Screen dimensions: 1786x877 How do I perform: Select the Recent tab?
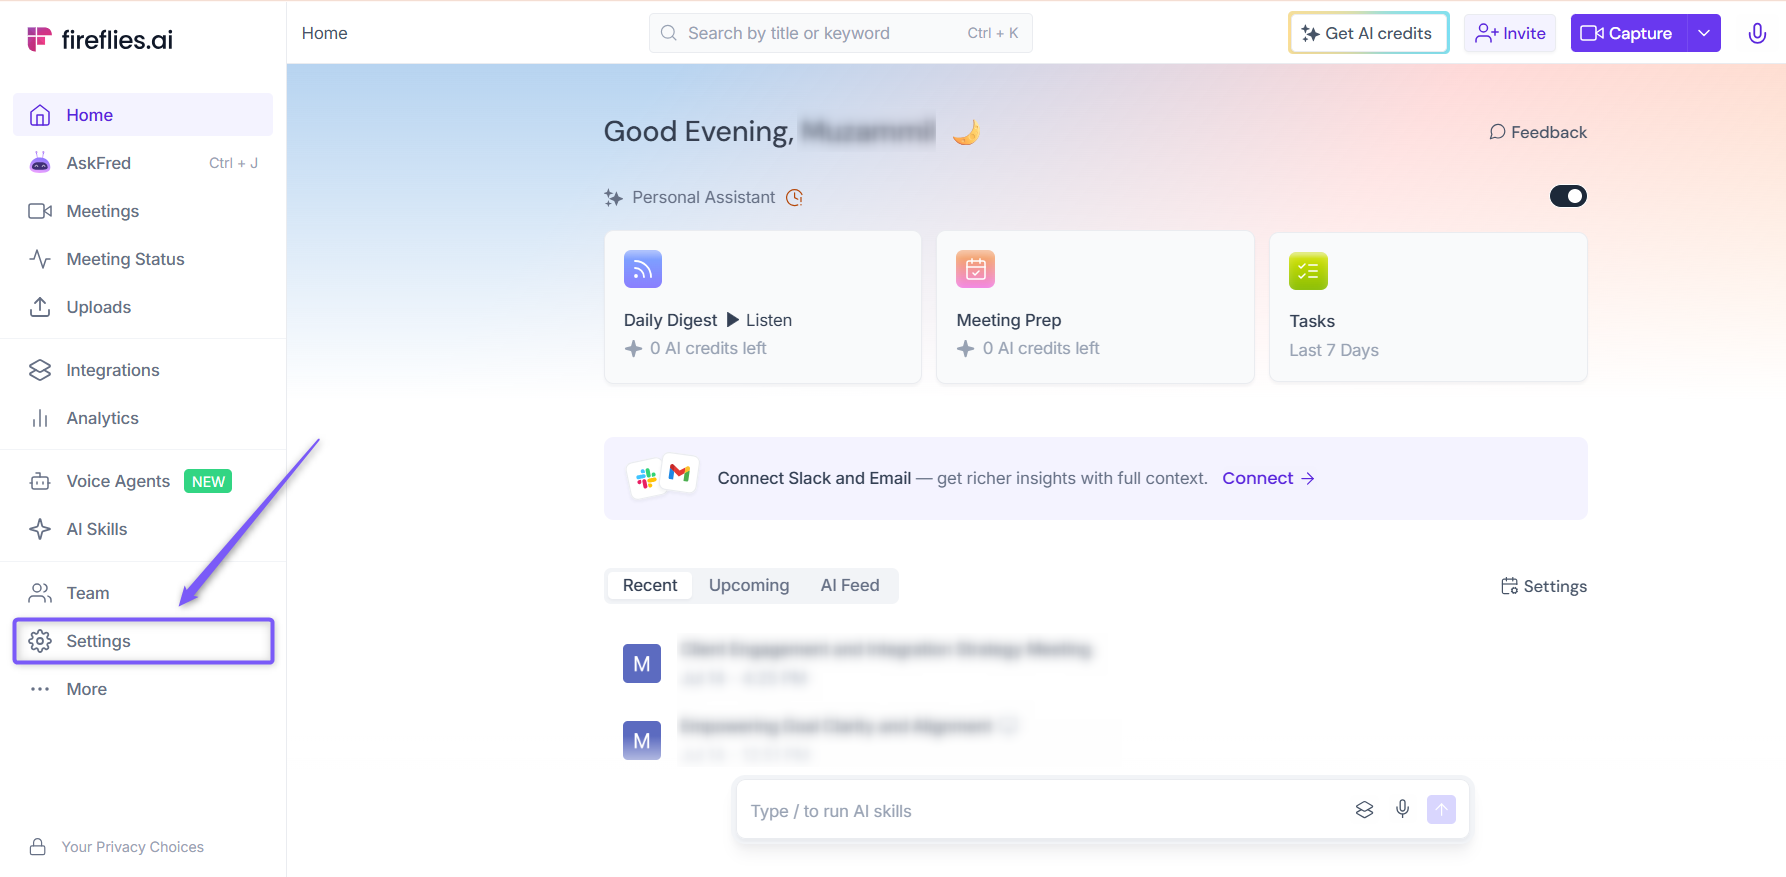click(x=650, y=585)
